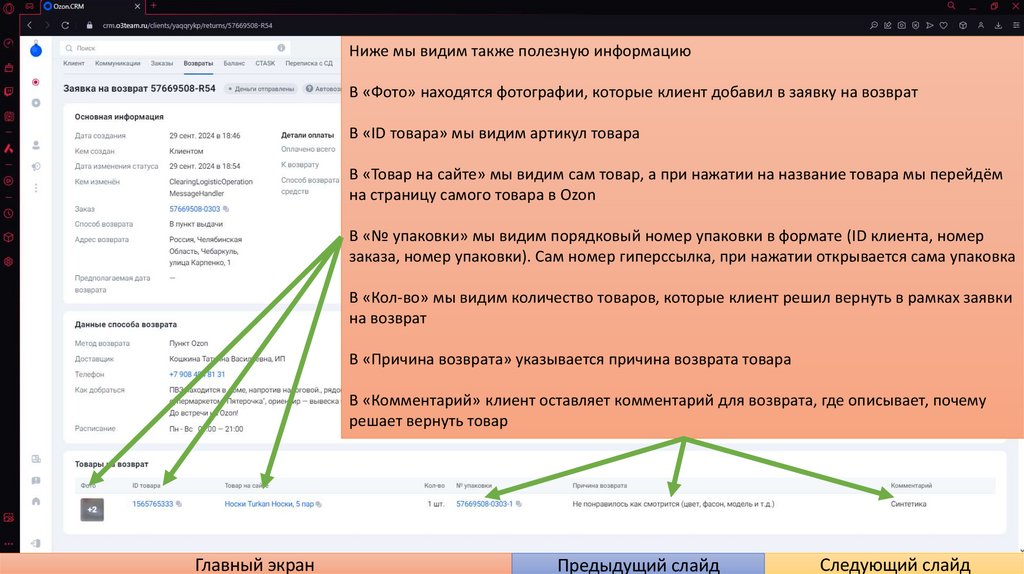
Task: Click the heart bookmark icon in toolbar
Action: coord(944,25)
